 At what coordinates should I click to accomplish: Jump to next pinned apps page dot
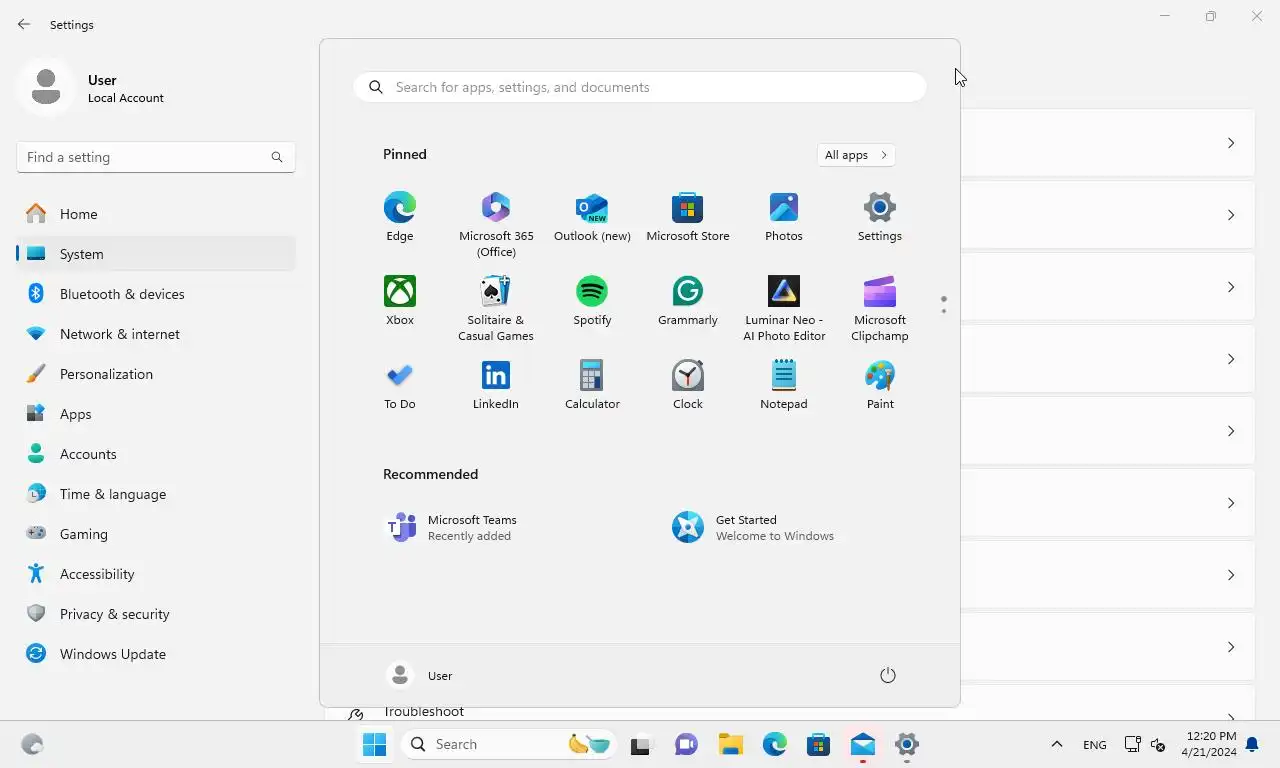point(943,311)
